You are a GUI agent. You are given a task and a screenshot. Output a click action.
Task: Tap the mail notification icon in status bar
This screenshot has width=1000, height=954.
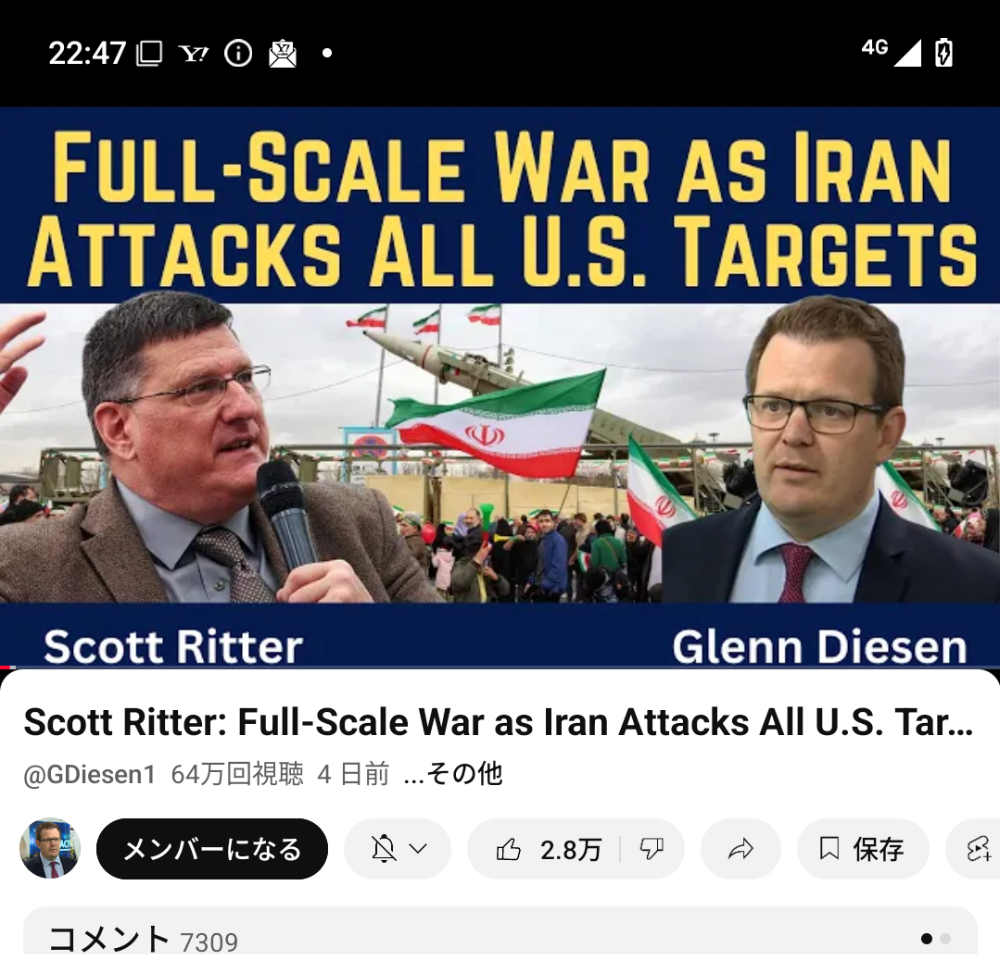coord(282,54)
